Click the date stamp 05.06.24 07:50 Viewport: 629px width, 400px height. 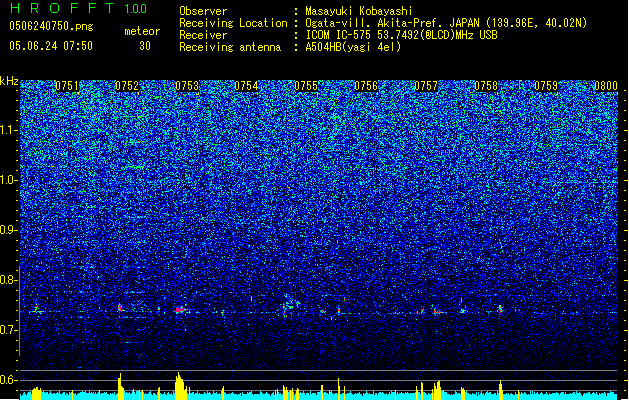(x=51, y=46)
